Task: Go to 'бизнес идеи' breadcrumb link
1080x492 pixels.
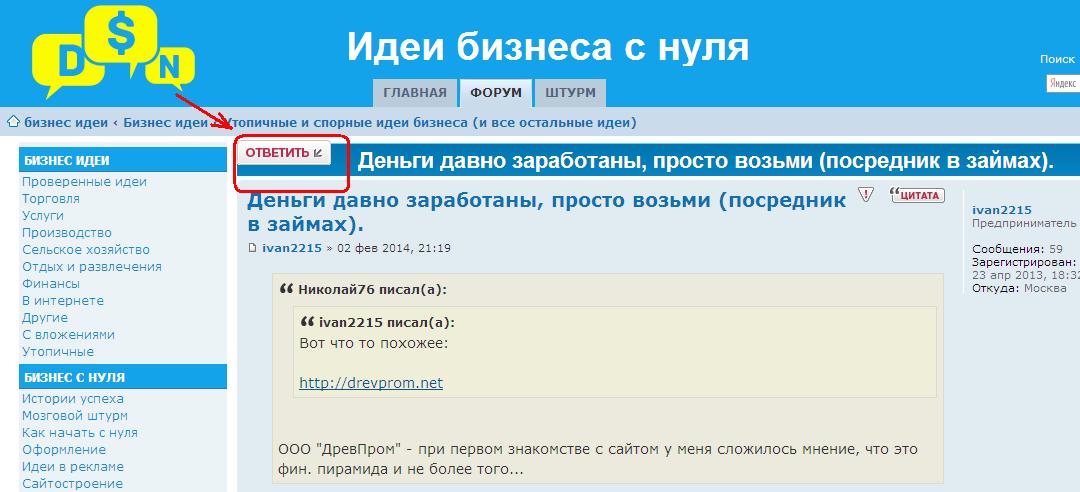Action: (x=66, y=123)
